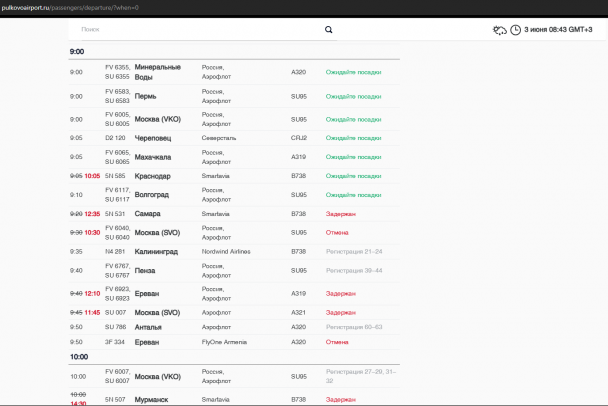Image resolution: width=608 pixels, height=406 pixels.
Task: Click the date and time text 3 июня
Action: click(558, 29)
